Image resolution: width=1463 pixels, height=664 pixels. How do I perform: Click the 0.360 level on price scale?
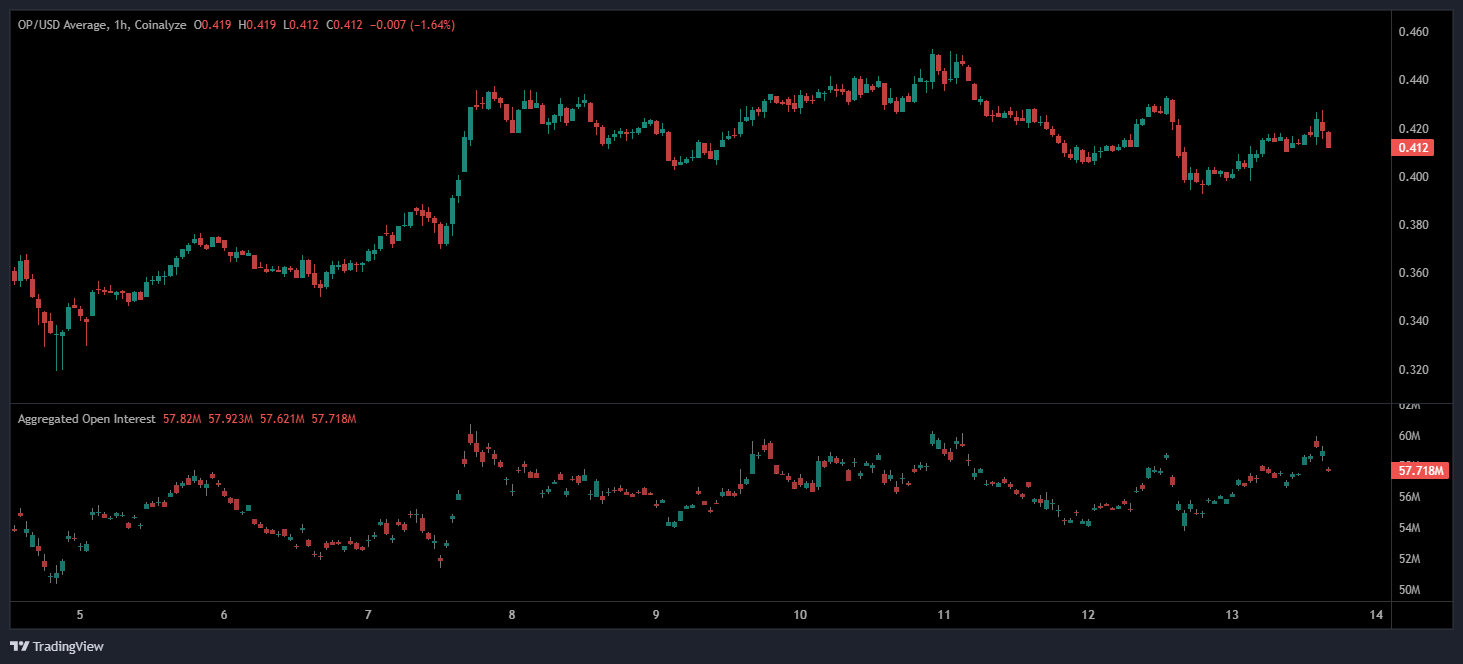pos(1412,273)
